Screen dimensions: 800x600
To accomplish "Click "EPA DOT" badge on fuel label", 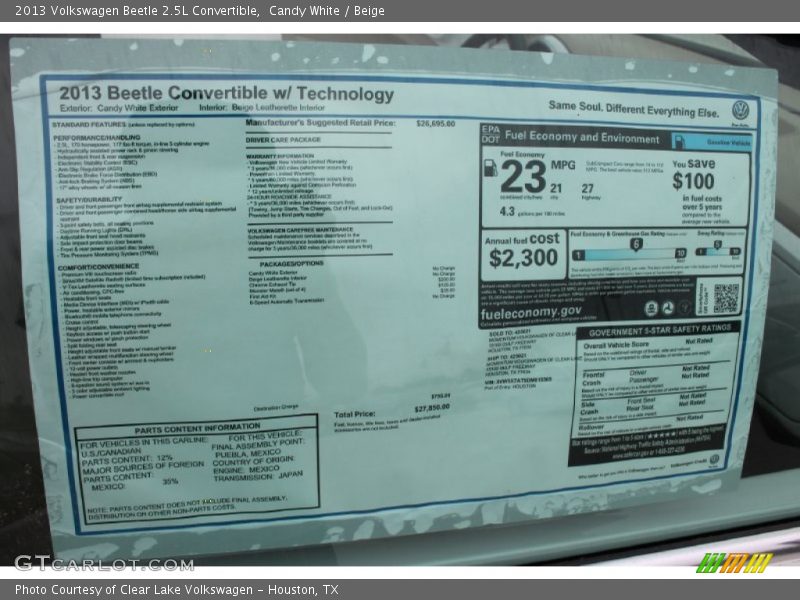I will pyautogui.click(x=490, y=134).
